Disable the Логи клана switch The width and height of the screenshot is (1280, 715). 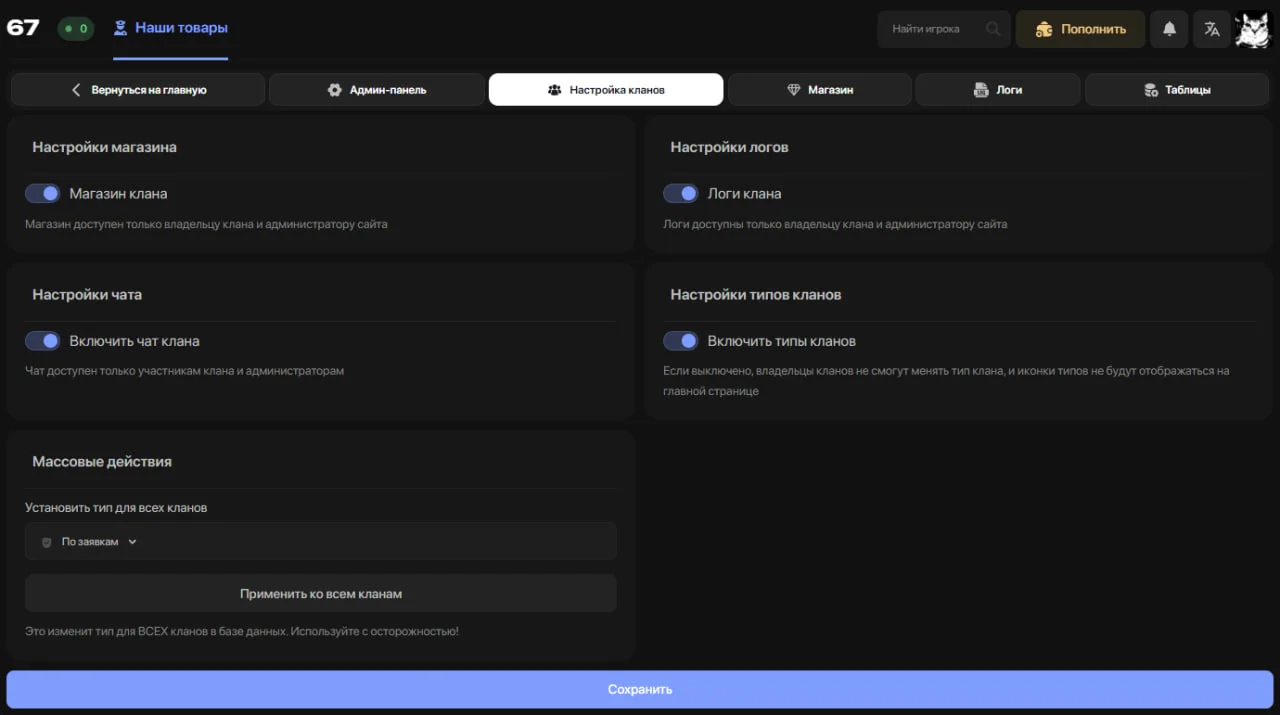click(681, 193)
